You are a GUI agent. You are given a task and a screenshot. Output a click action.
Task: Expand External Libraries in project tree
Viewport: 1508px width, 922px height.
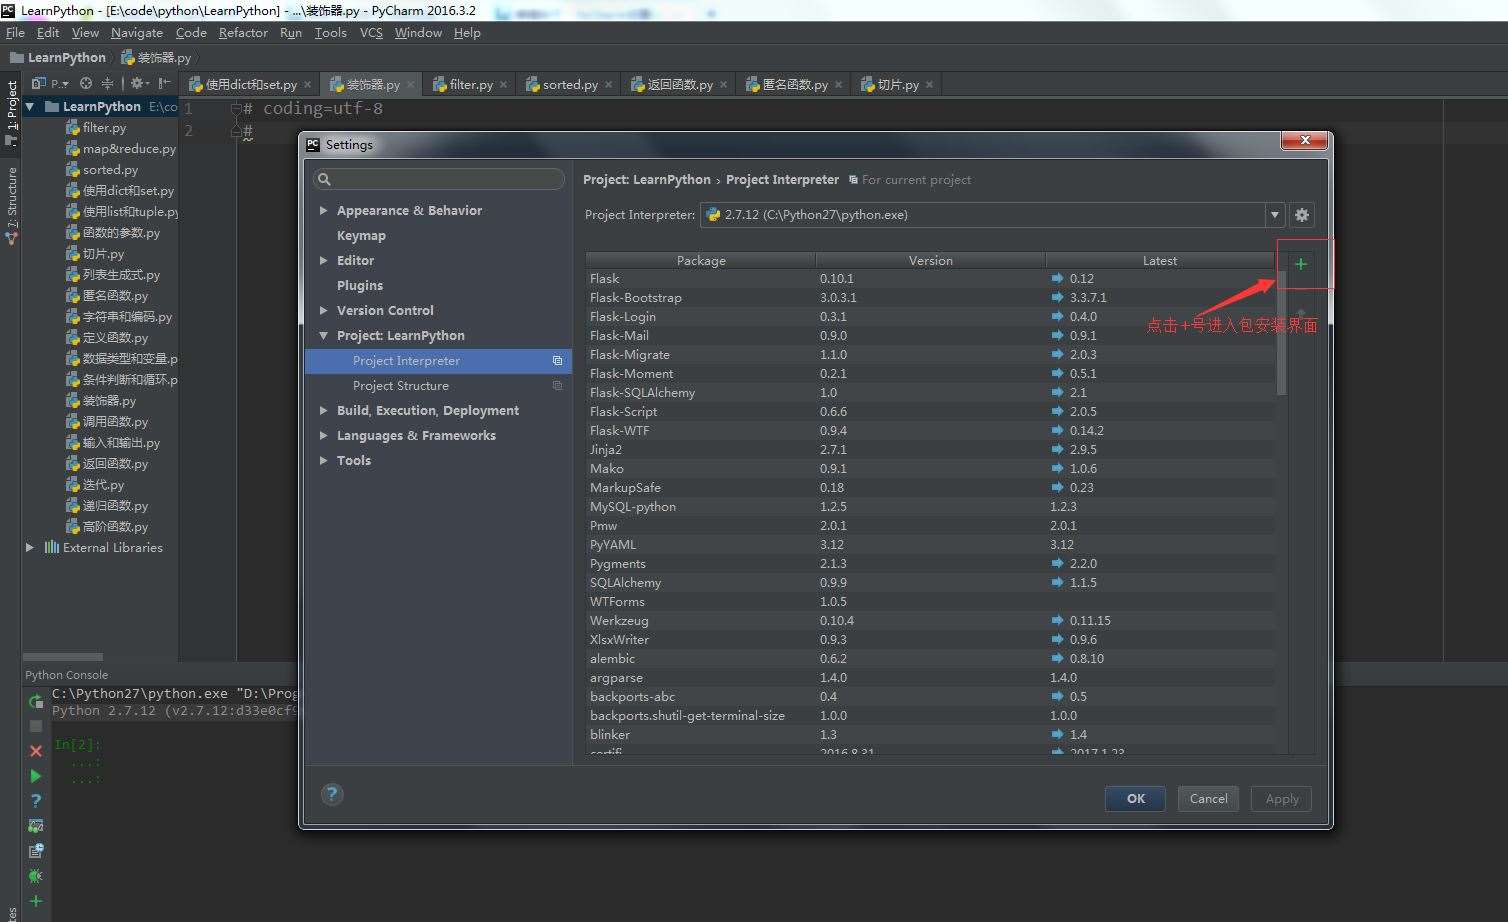(x=30, y=548)
